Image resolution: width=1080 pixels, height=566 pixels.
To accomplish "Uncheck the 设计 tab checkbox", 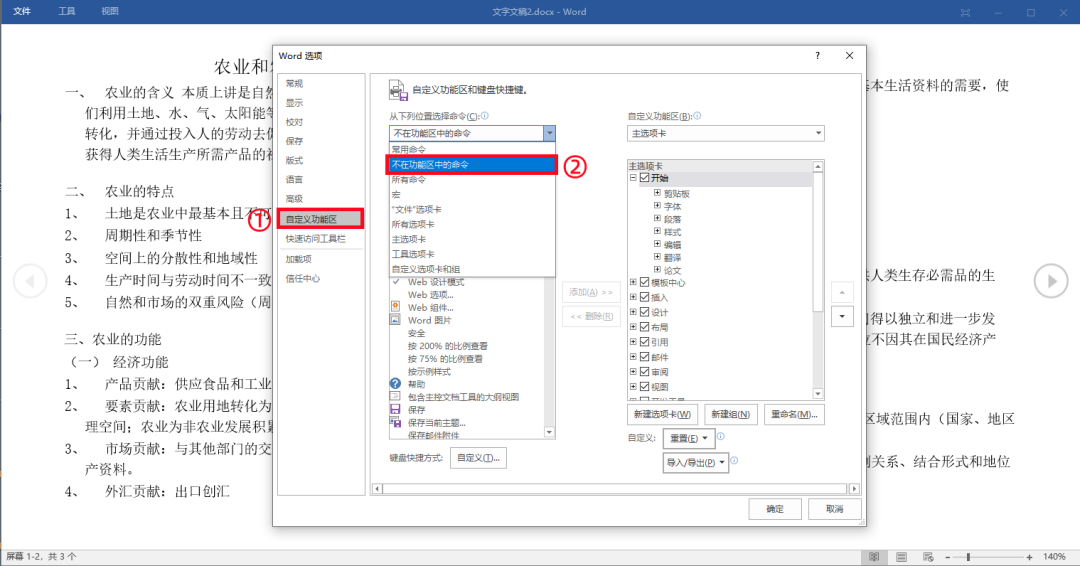I will pyautogui.click(x=645, y=312).
